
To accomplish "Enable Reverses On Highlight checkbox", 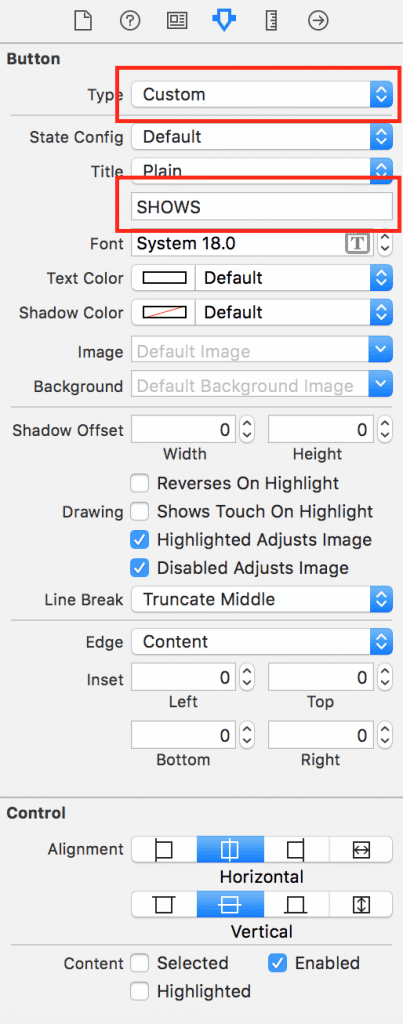I will point(139,483).
